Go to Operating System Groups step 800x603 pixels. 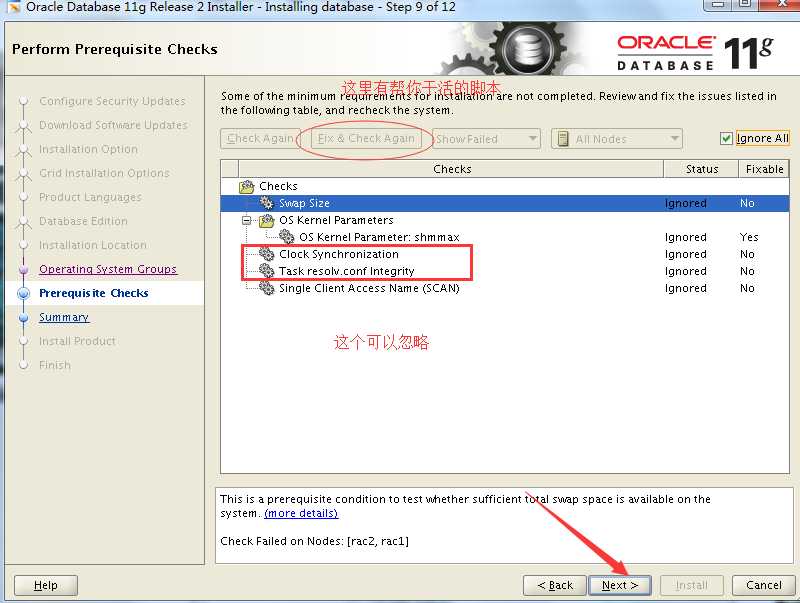pyautogui.click(x=108, y=269)
